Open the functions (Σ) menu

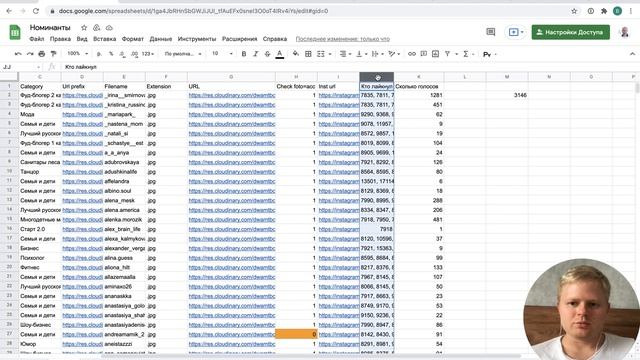[465, 54]
